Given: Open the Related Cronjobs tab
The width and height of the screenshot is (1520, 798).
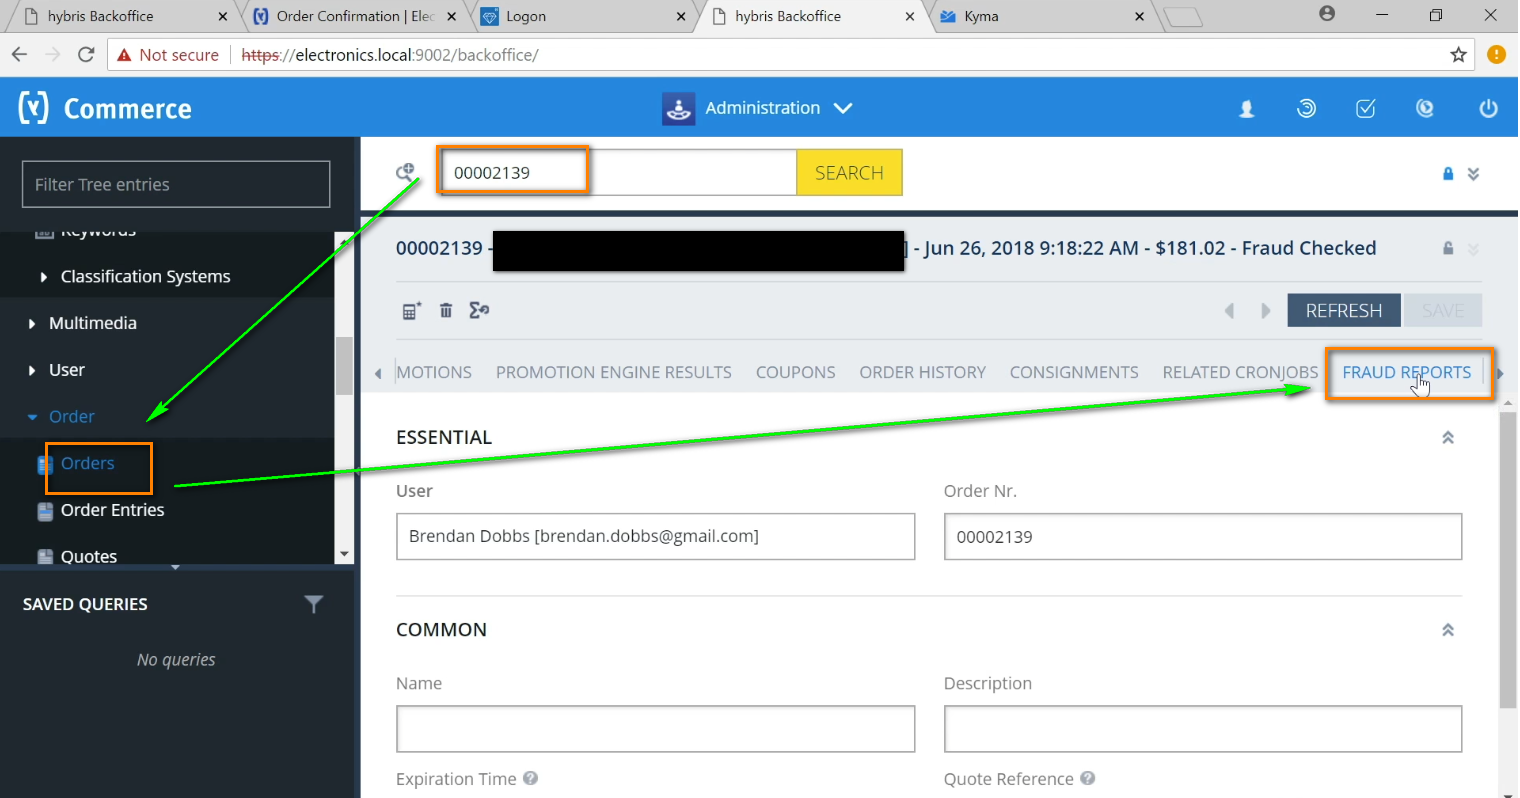Looking at the screenshot, I should (1240, 372).
